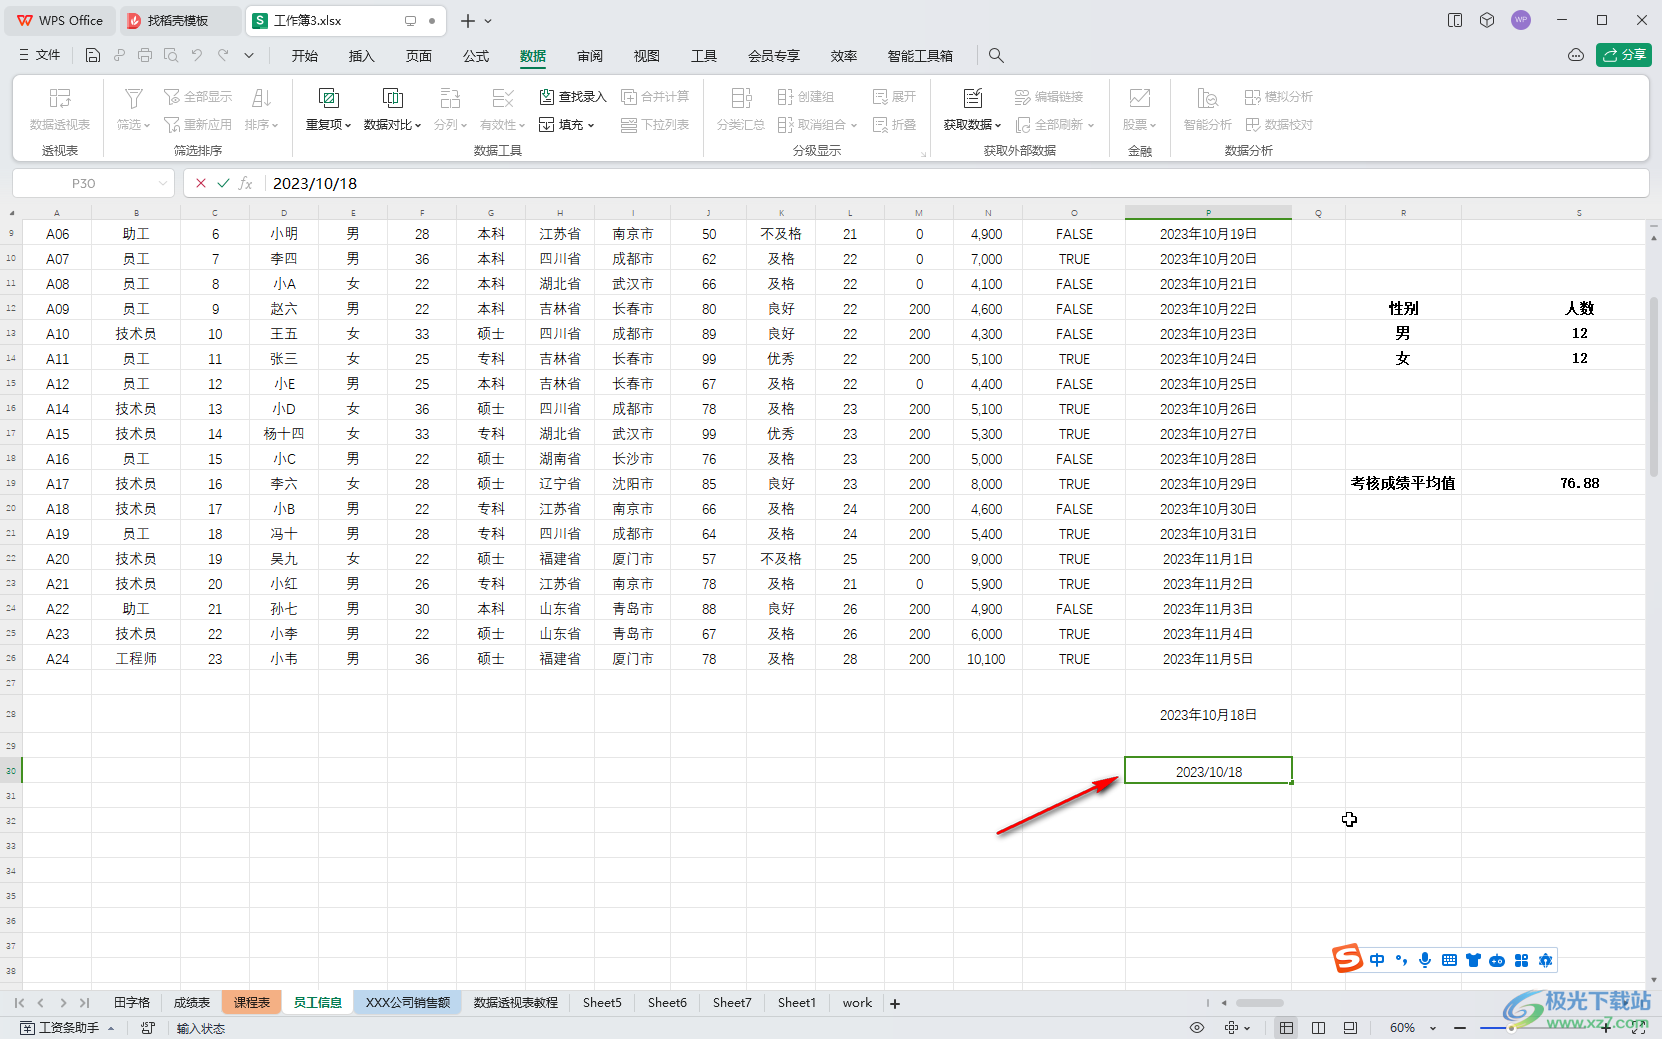The width and height of the screenshot is (1662, 1039).
Task: Click the add new sheet plus icon
Action: click(x=895, y=1004)
